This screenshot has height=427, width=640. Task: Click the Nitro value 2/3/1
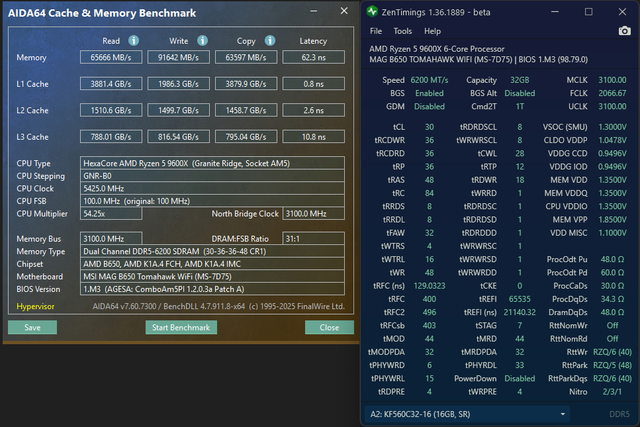pyautogui.click(x=612, y=391)
